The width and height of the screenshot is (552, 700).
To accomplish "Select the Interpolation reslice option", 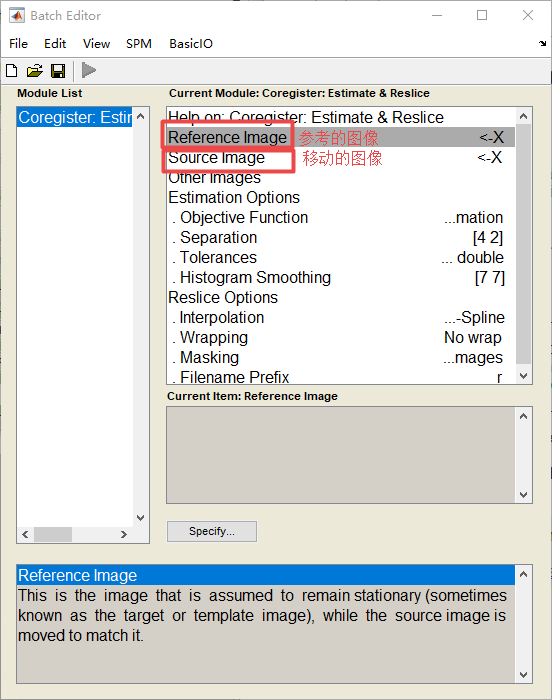I will (341, 317).
